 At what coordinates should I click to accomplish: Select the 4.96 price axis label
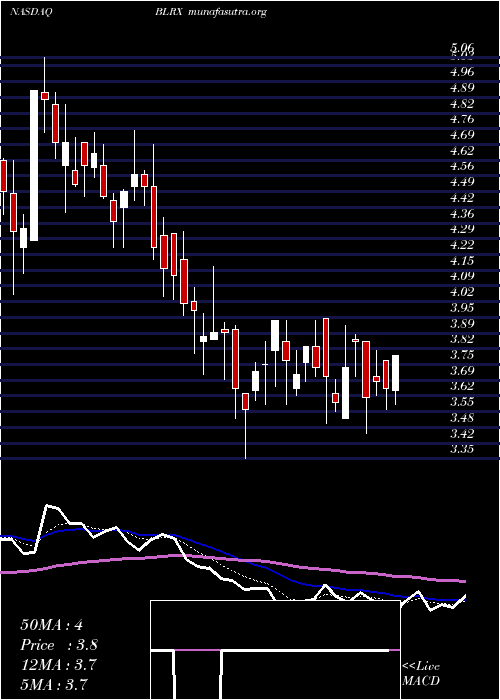coord(461,71)
